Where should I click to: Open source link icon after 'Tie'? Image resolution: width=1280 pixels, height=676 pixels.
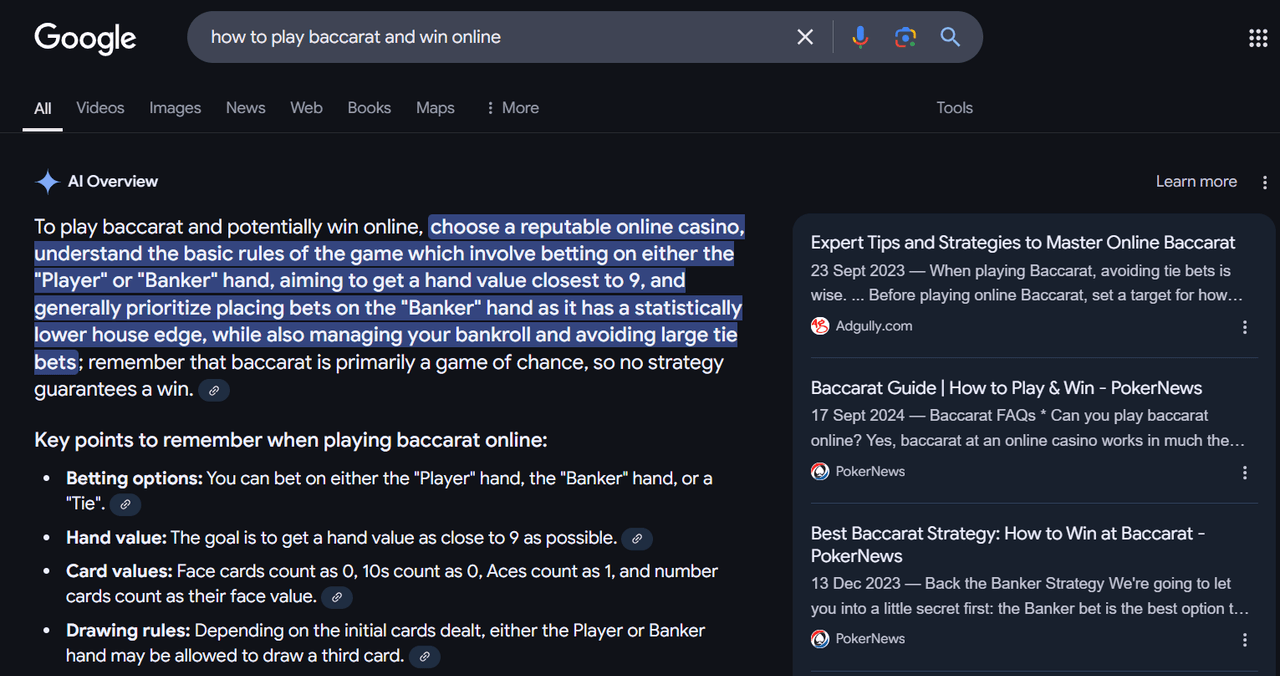point(125,505)
